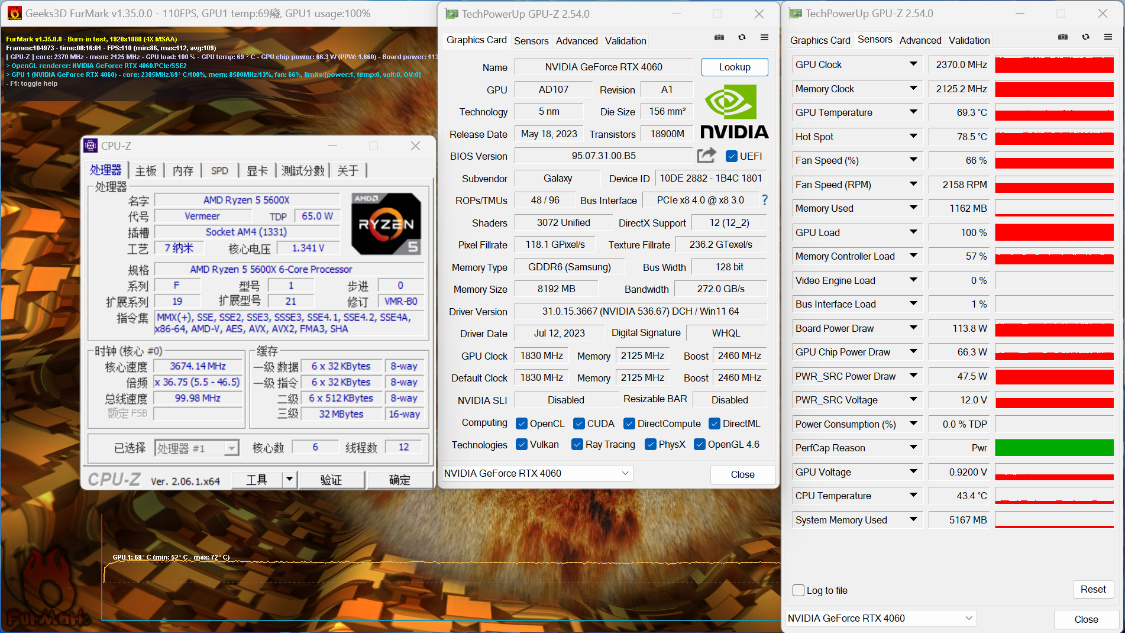
Task: Click the GPU Clock red sensor graph
Action: (1054, 65)
